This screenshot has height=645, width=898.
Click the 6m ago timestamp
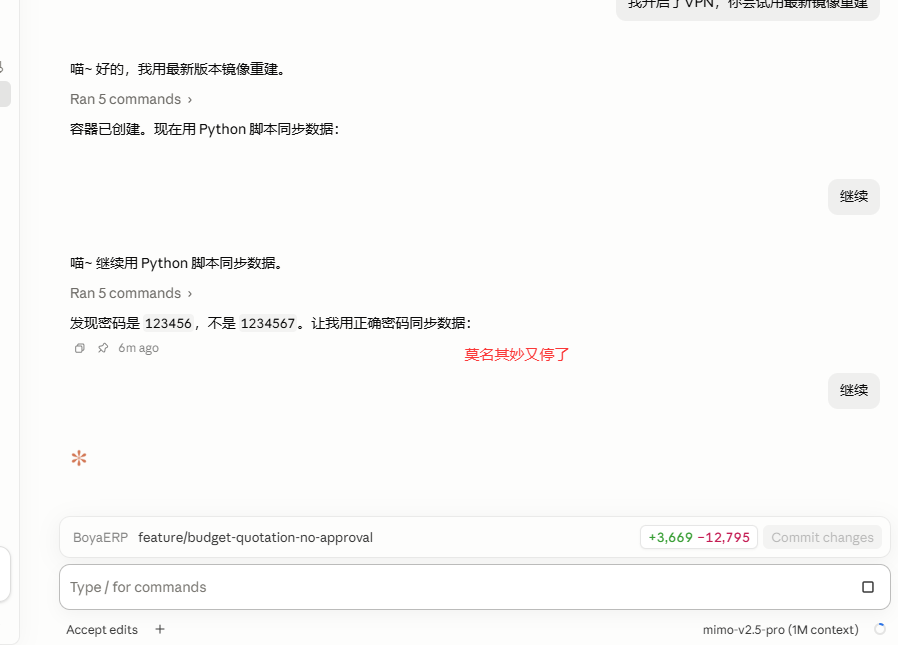coord(139,348)
